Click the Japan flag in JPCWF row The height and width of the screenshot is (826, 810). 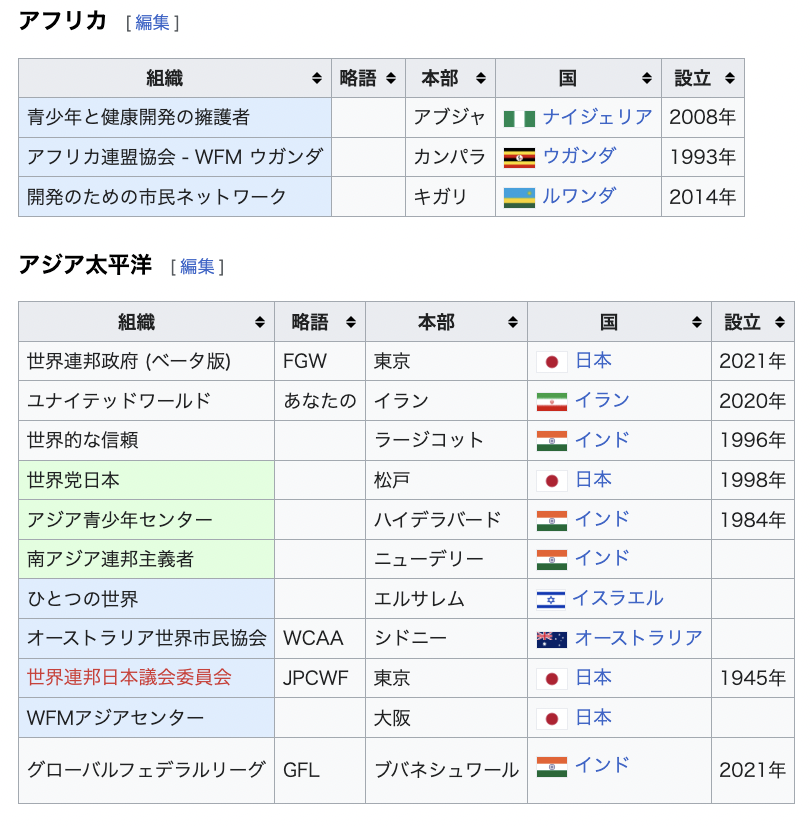[552, 679]
